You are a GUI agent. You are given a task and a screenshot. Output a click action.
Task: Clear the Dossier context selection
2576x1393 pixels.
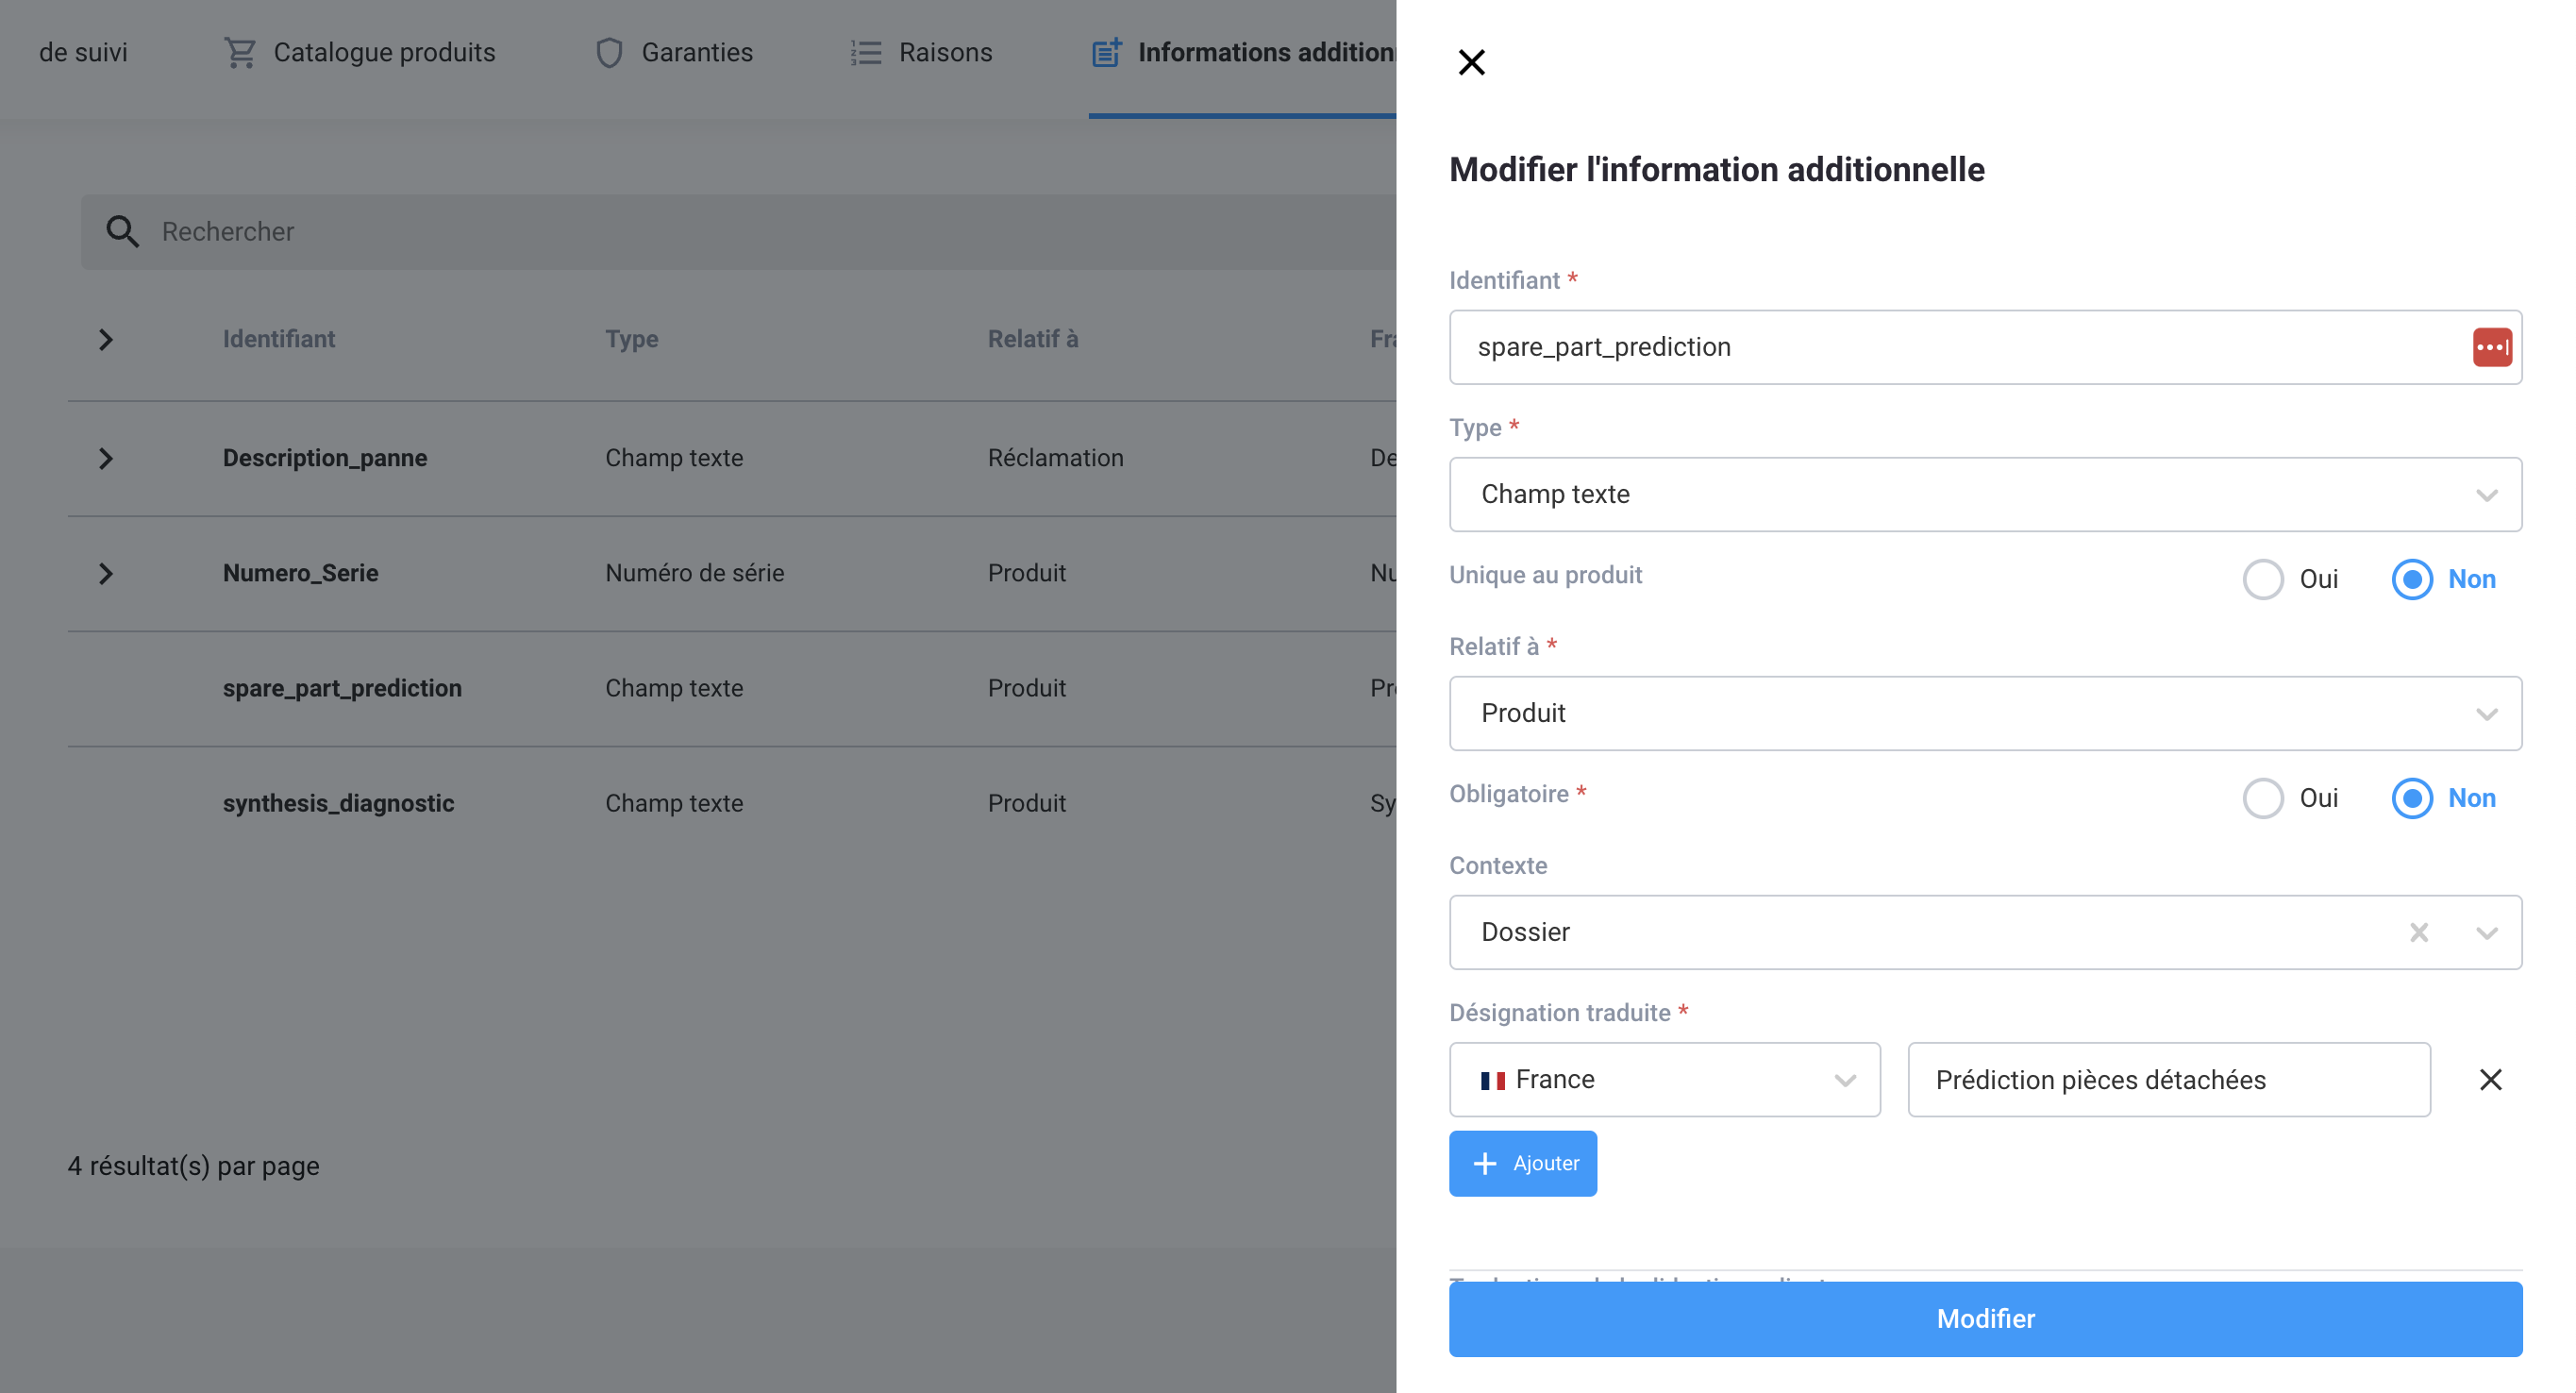point(2418,932)
